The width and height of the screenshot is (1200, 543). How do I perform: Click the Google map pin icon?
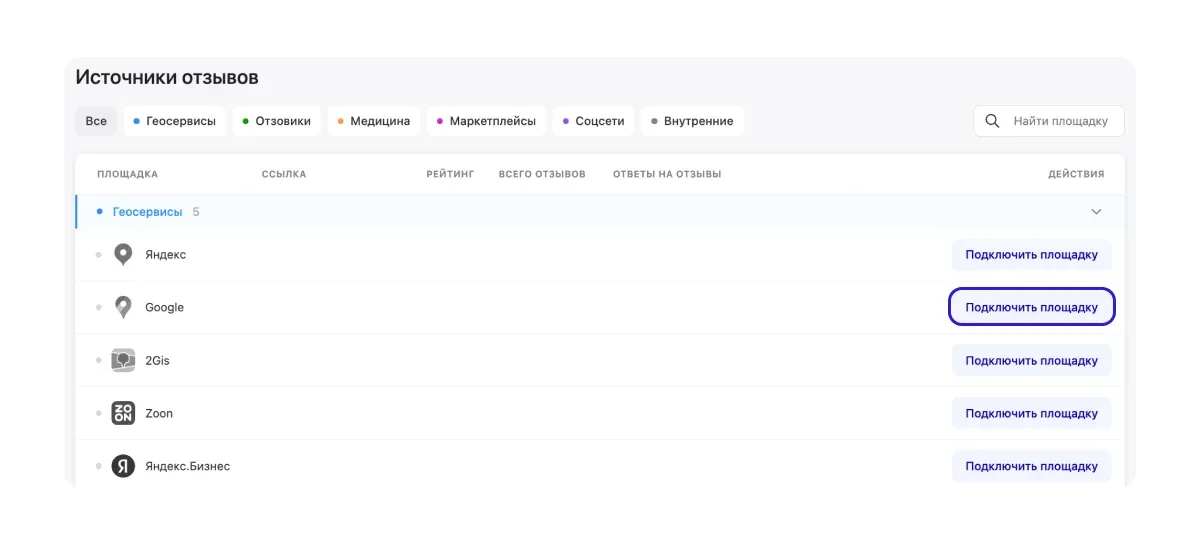(x=123, y=308)
